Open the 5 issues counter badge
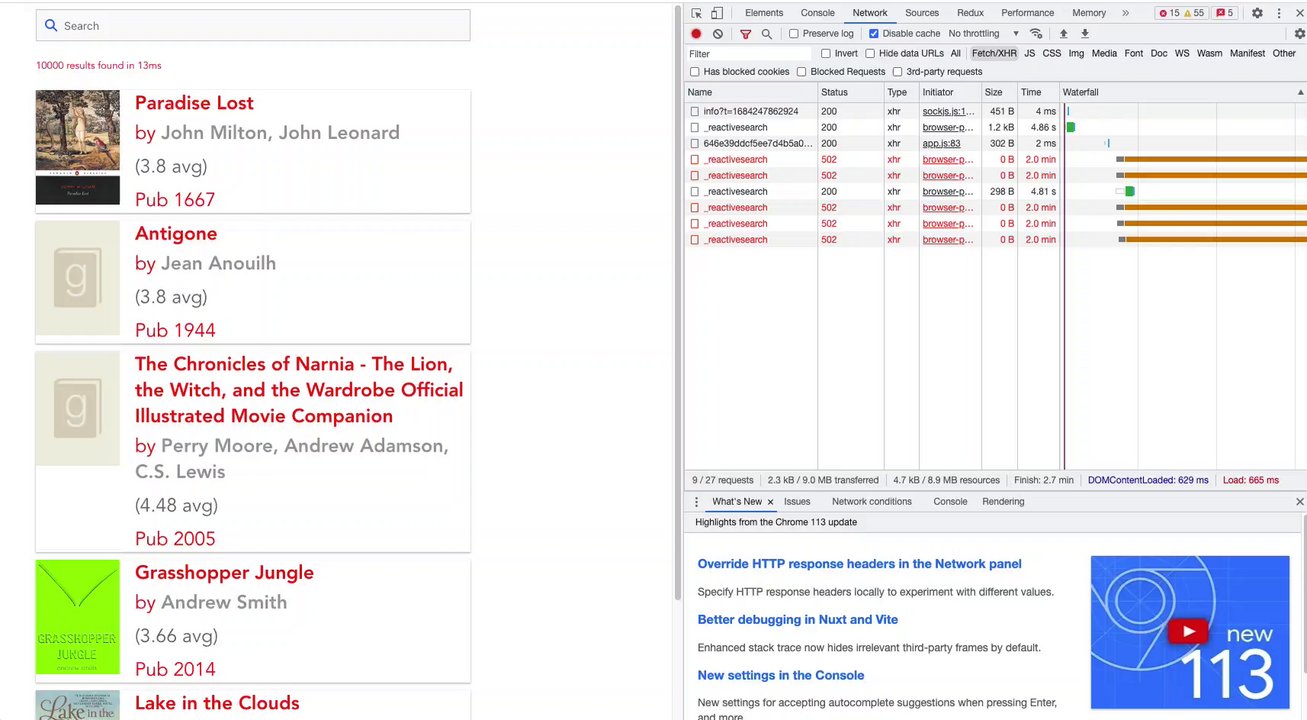The height and width of the screenshot is (720, 1307). click(1224, 13)
